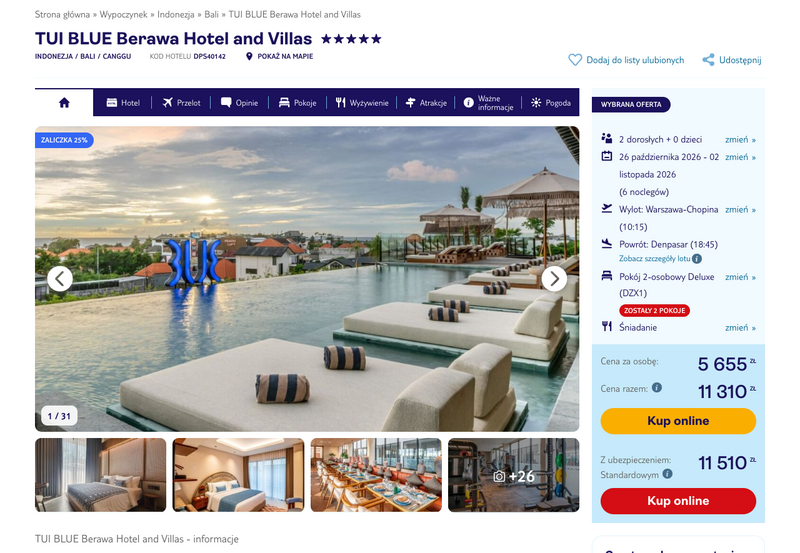Click the Bali breadcrumb link

[x=211, y=14]
